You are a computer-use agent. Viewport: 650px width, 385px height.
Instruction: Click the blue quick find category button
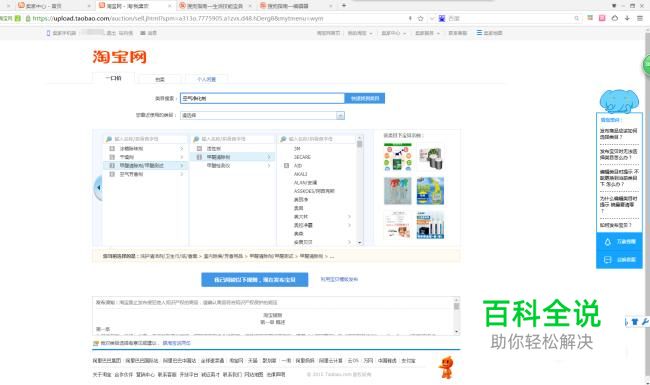[x=365, y=98]
